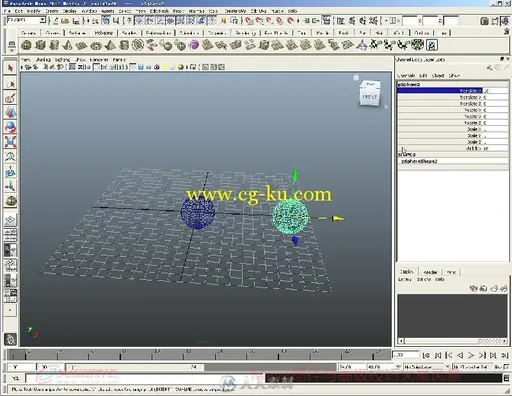
Task: Activate the Rotate tool in the toolbox
Action: point(10,127)
